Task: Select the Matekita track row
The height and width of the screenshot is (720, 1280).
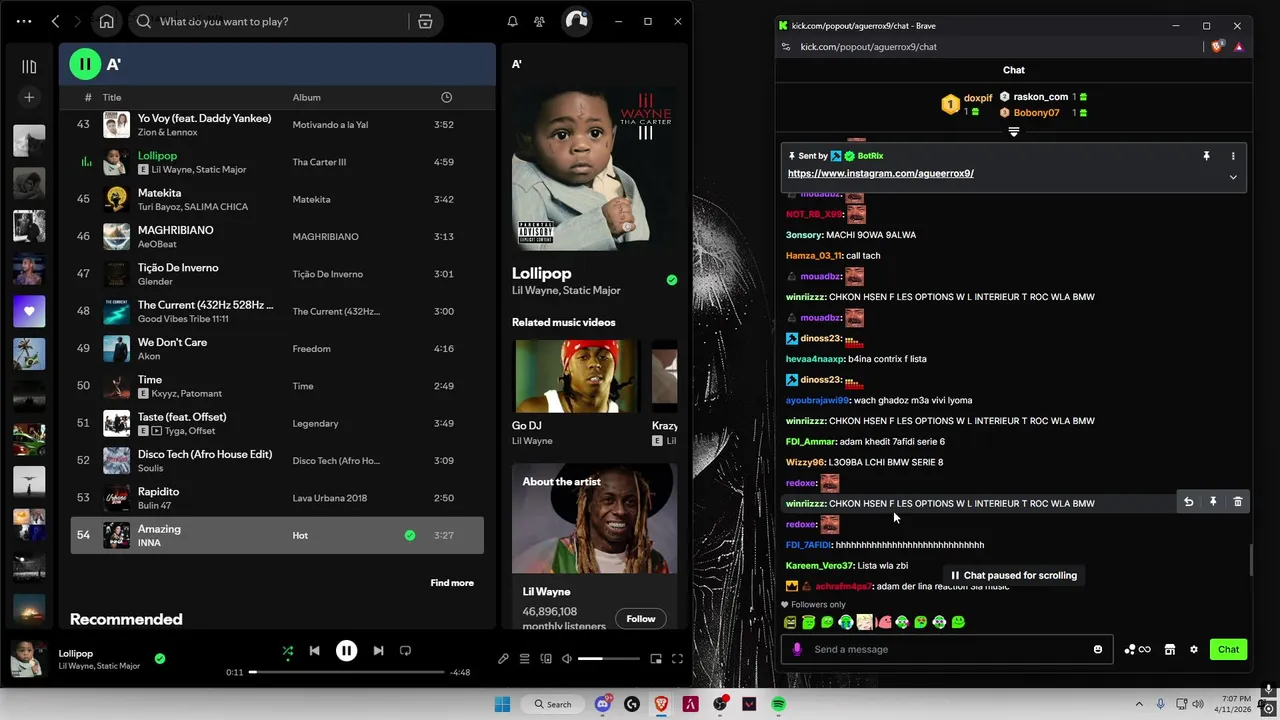Action: click(277, 199)
